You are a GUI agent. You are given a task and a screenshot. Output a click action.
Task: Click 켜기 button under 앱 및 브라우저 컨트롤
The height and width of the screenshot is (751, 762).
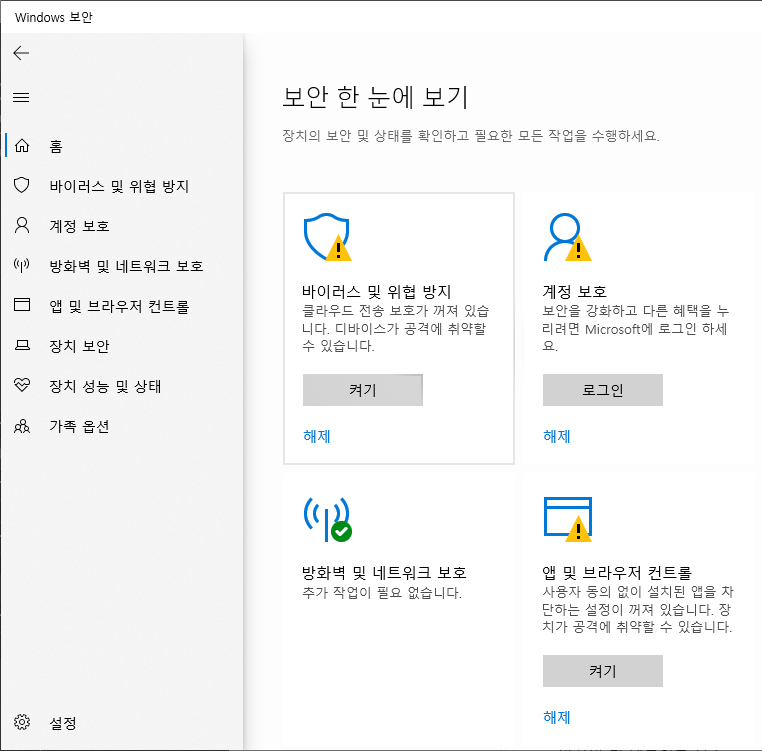pos(603,671)
